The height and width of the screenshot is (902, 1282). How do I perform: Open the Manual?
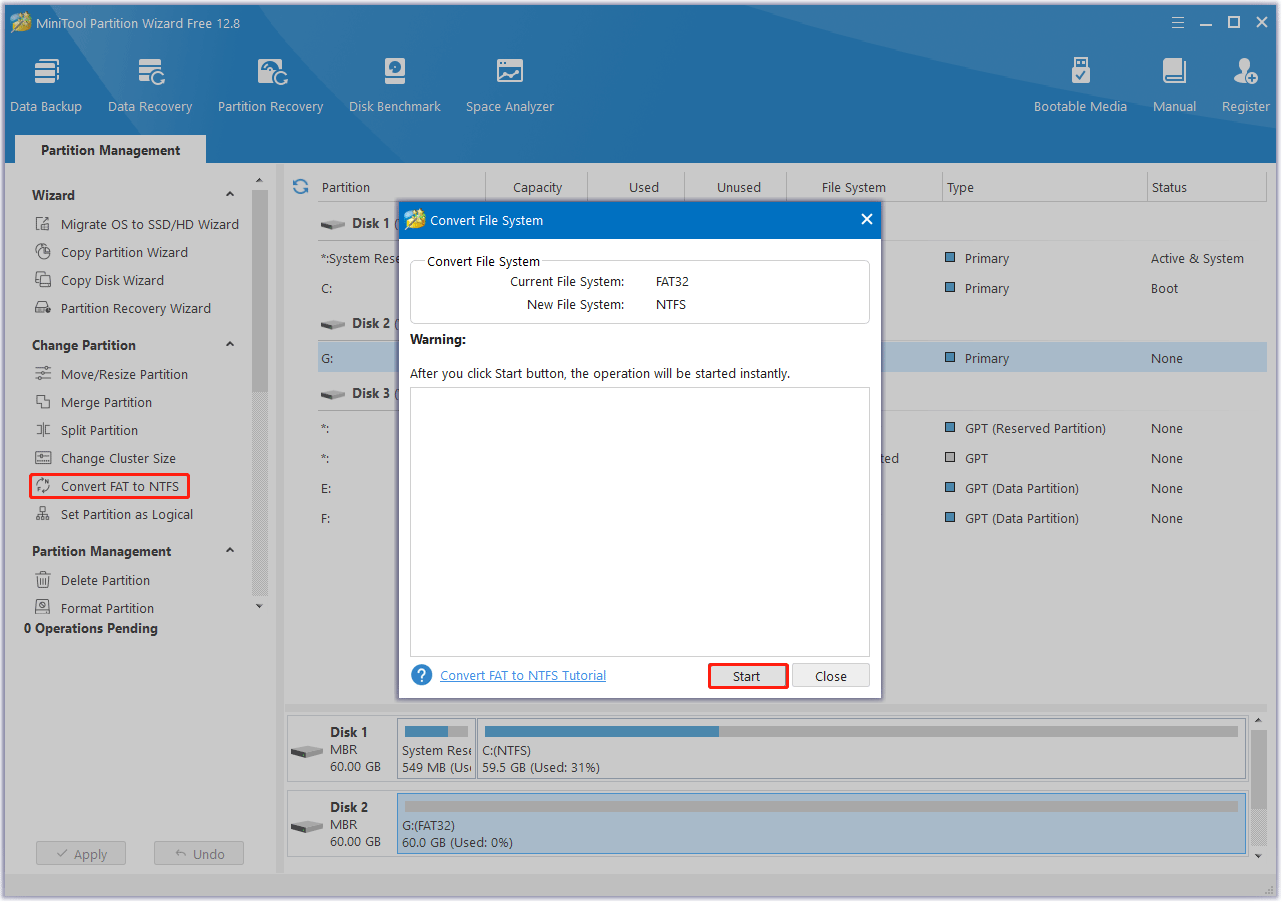pyautogui.click(x=1174, y=85)
